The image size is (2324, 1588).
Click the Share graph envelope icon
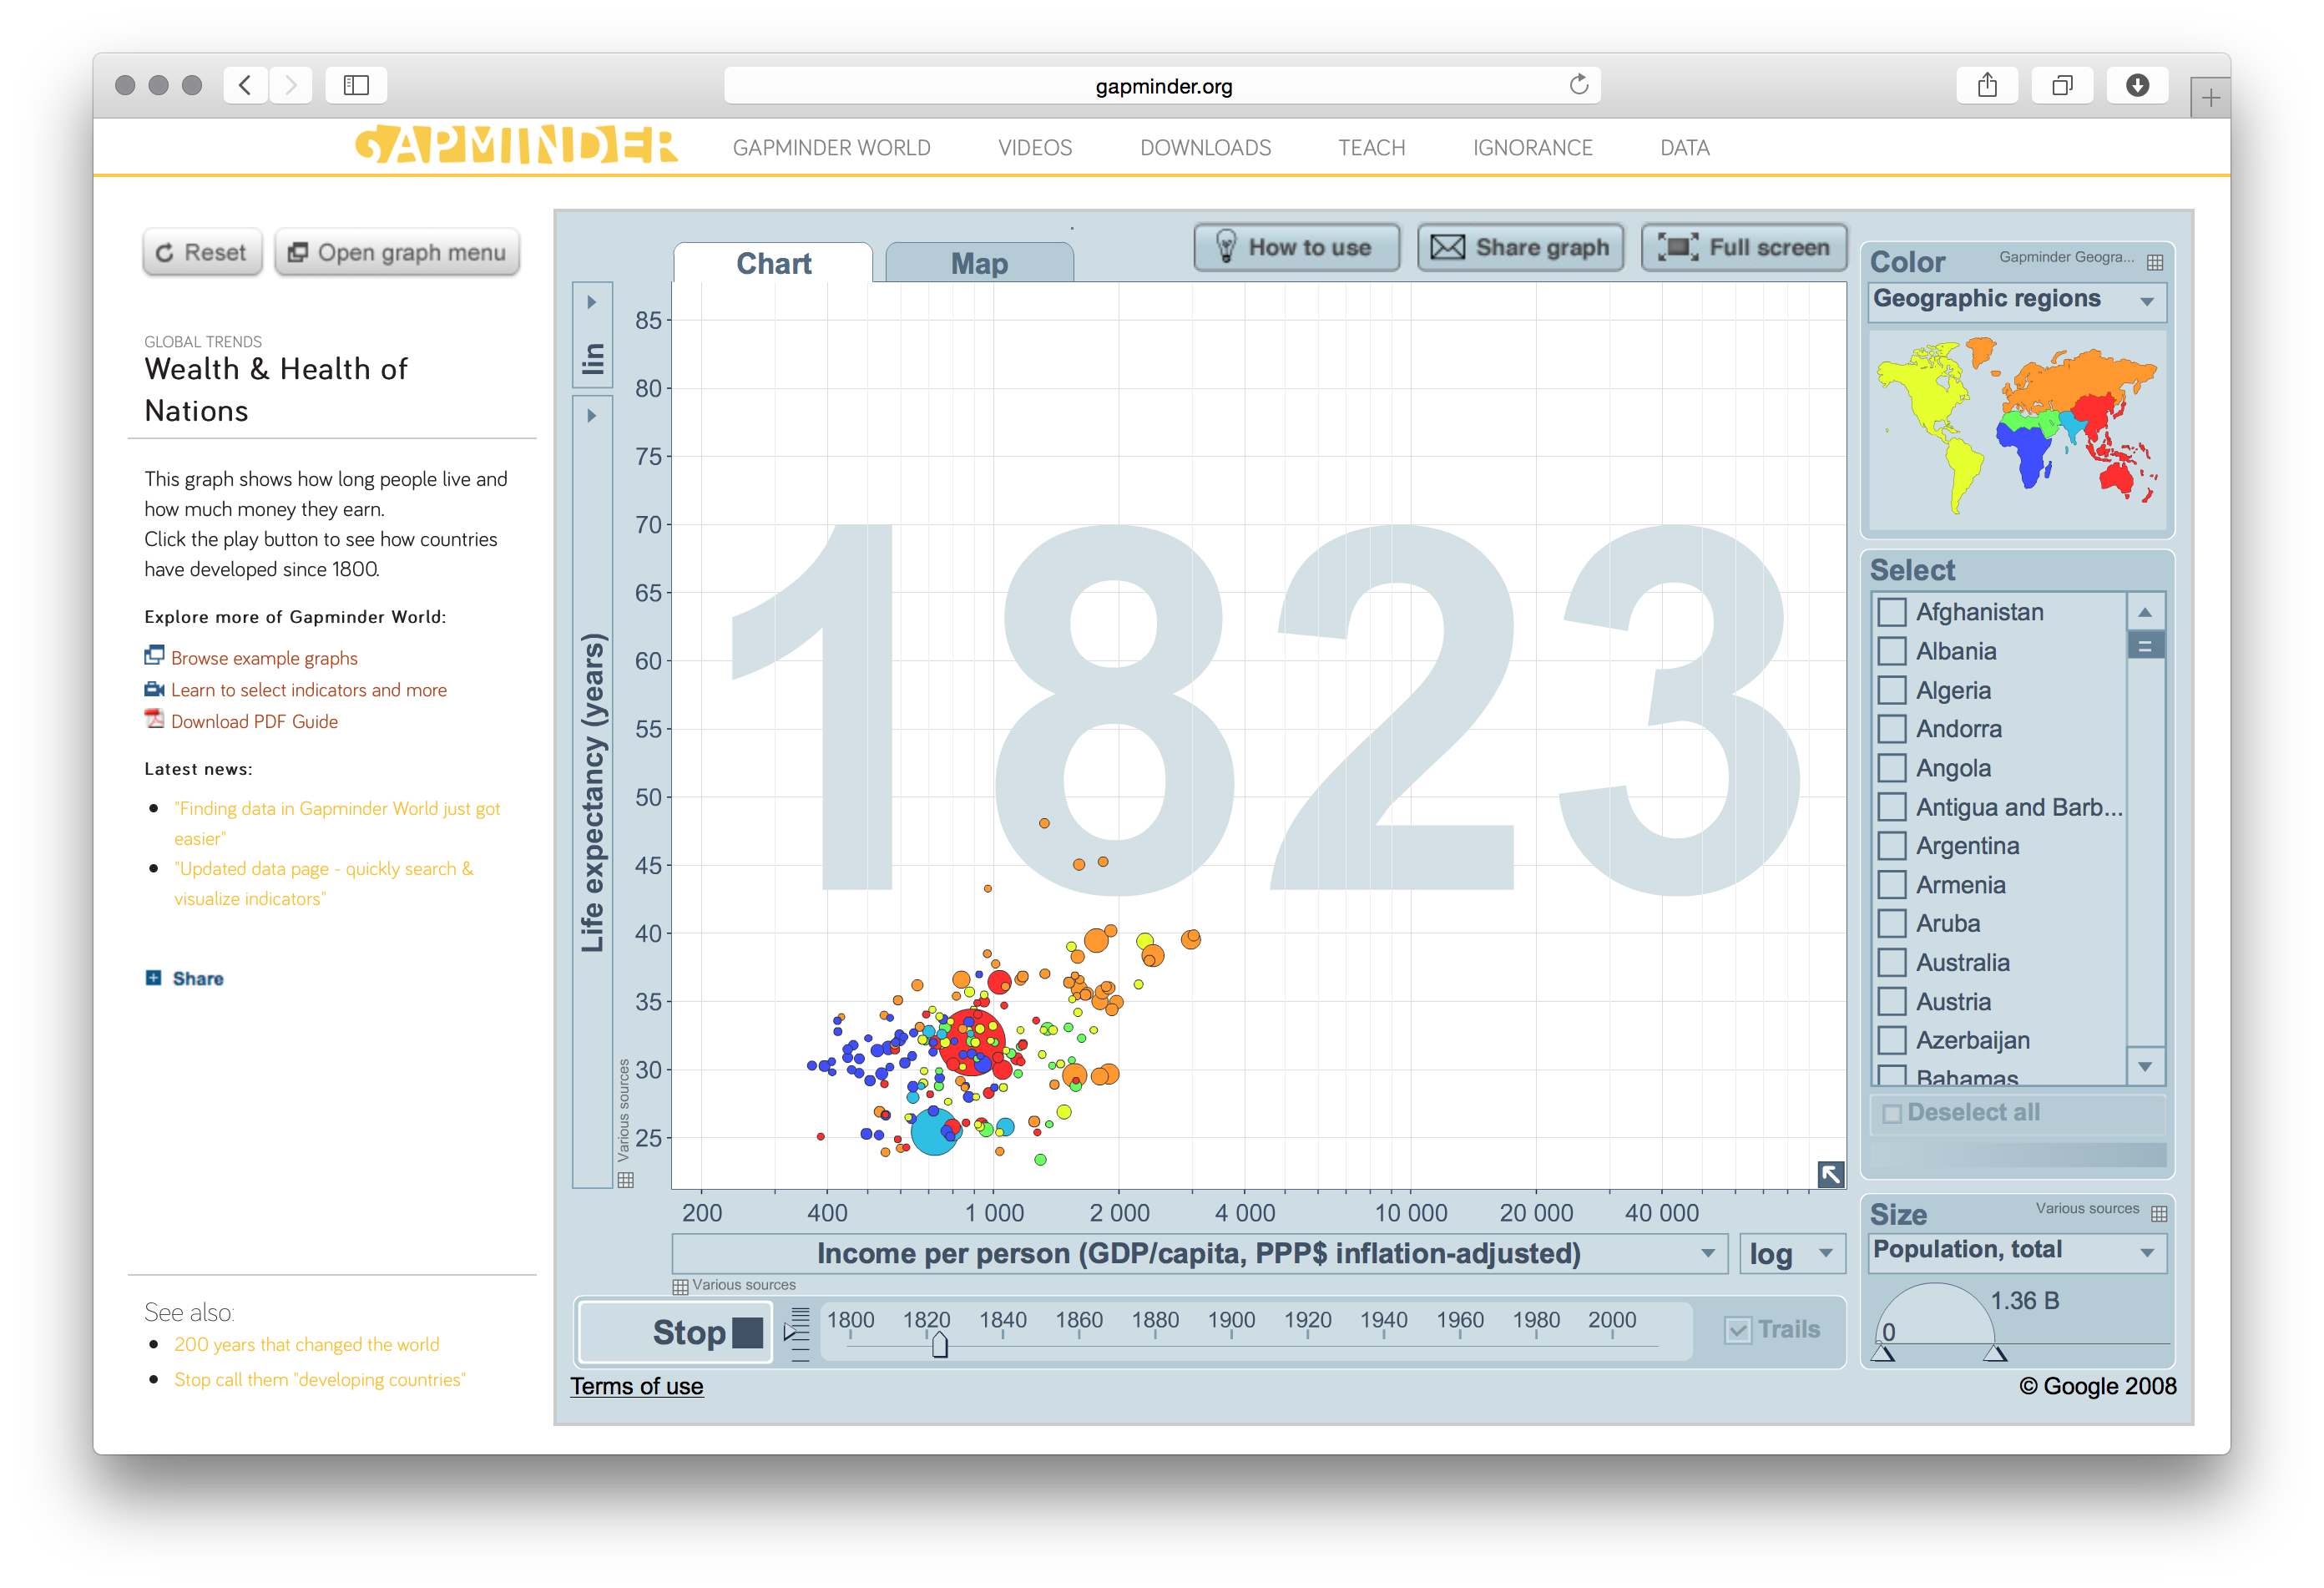1449,247
